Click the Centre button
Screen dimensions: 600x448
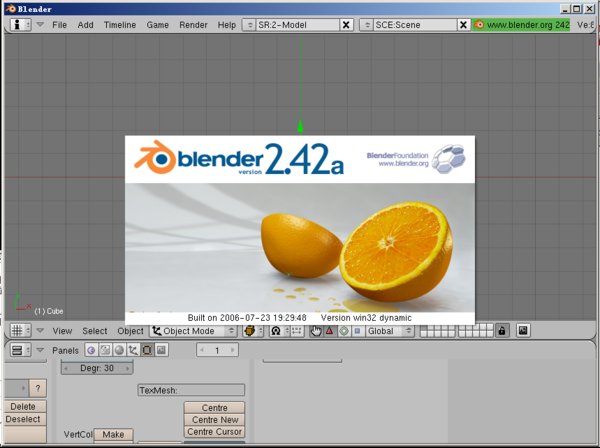click(214, 408)
